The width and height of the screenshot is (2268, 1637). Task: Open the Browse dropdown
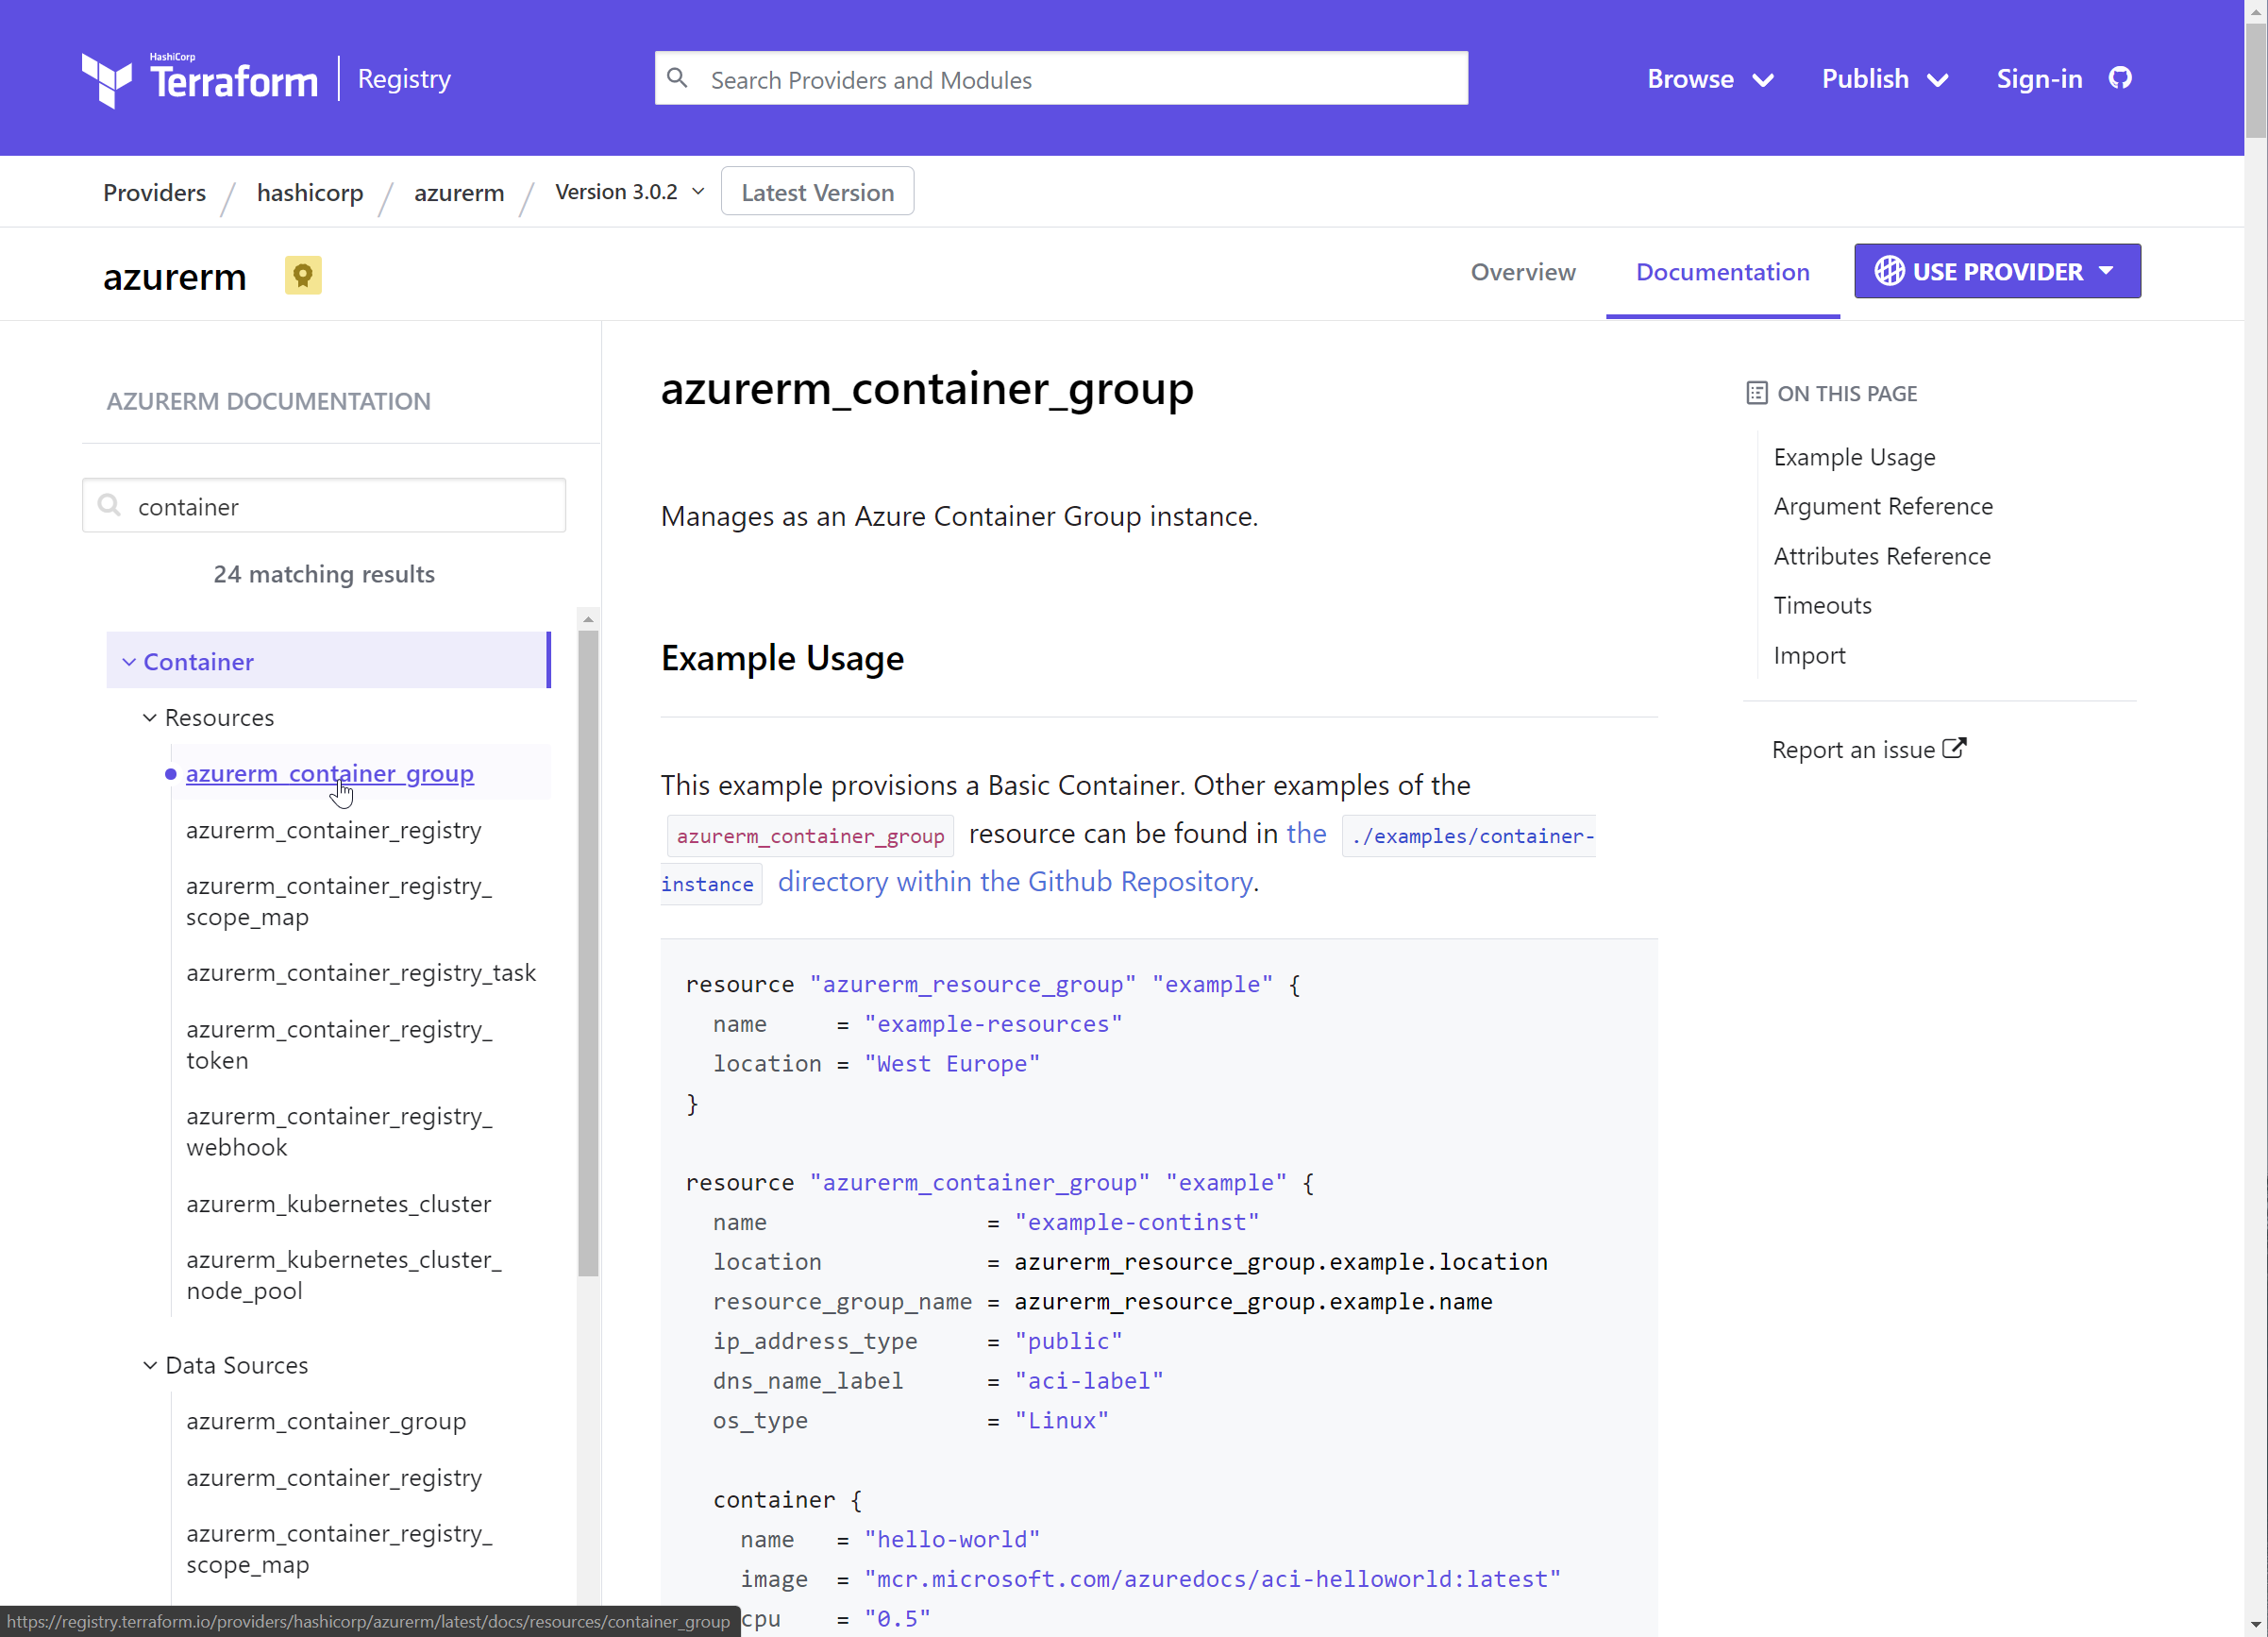[x=1709, y=79]
